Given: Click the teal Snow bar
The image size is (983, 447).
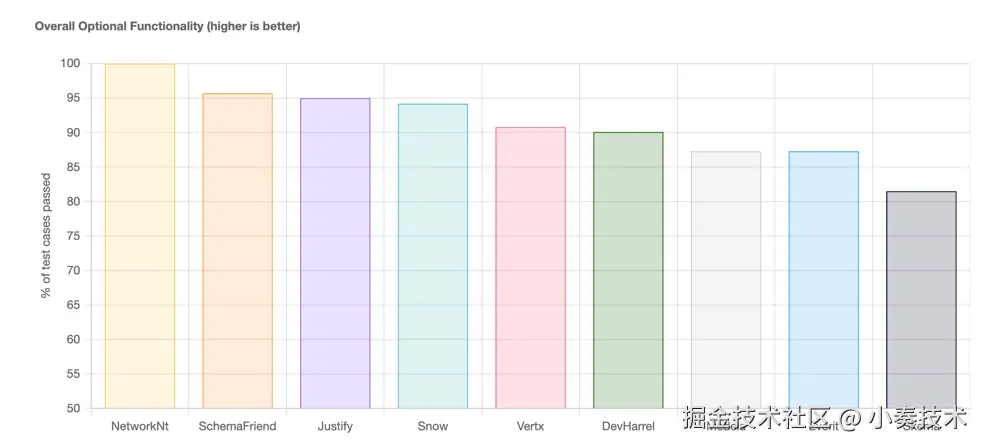Looking at the screenshot, I should (432, 256).
